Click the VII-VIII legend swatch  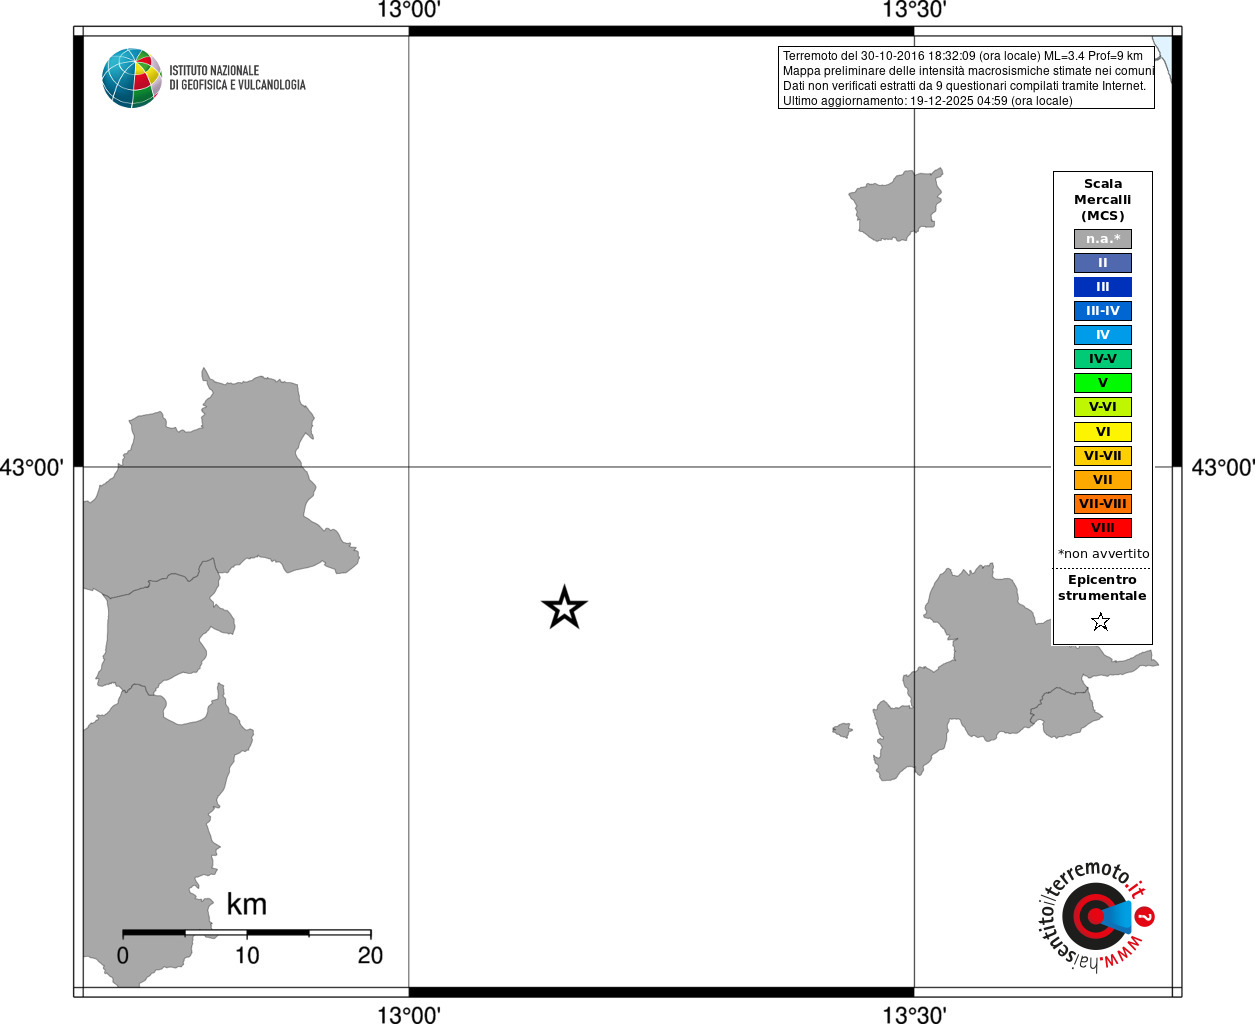click(x=1103, y=504)
